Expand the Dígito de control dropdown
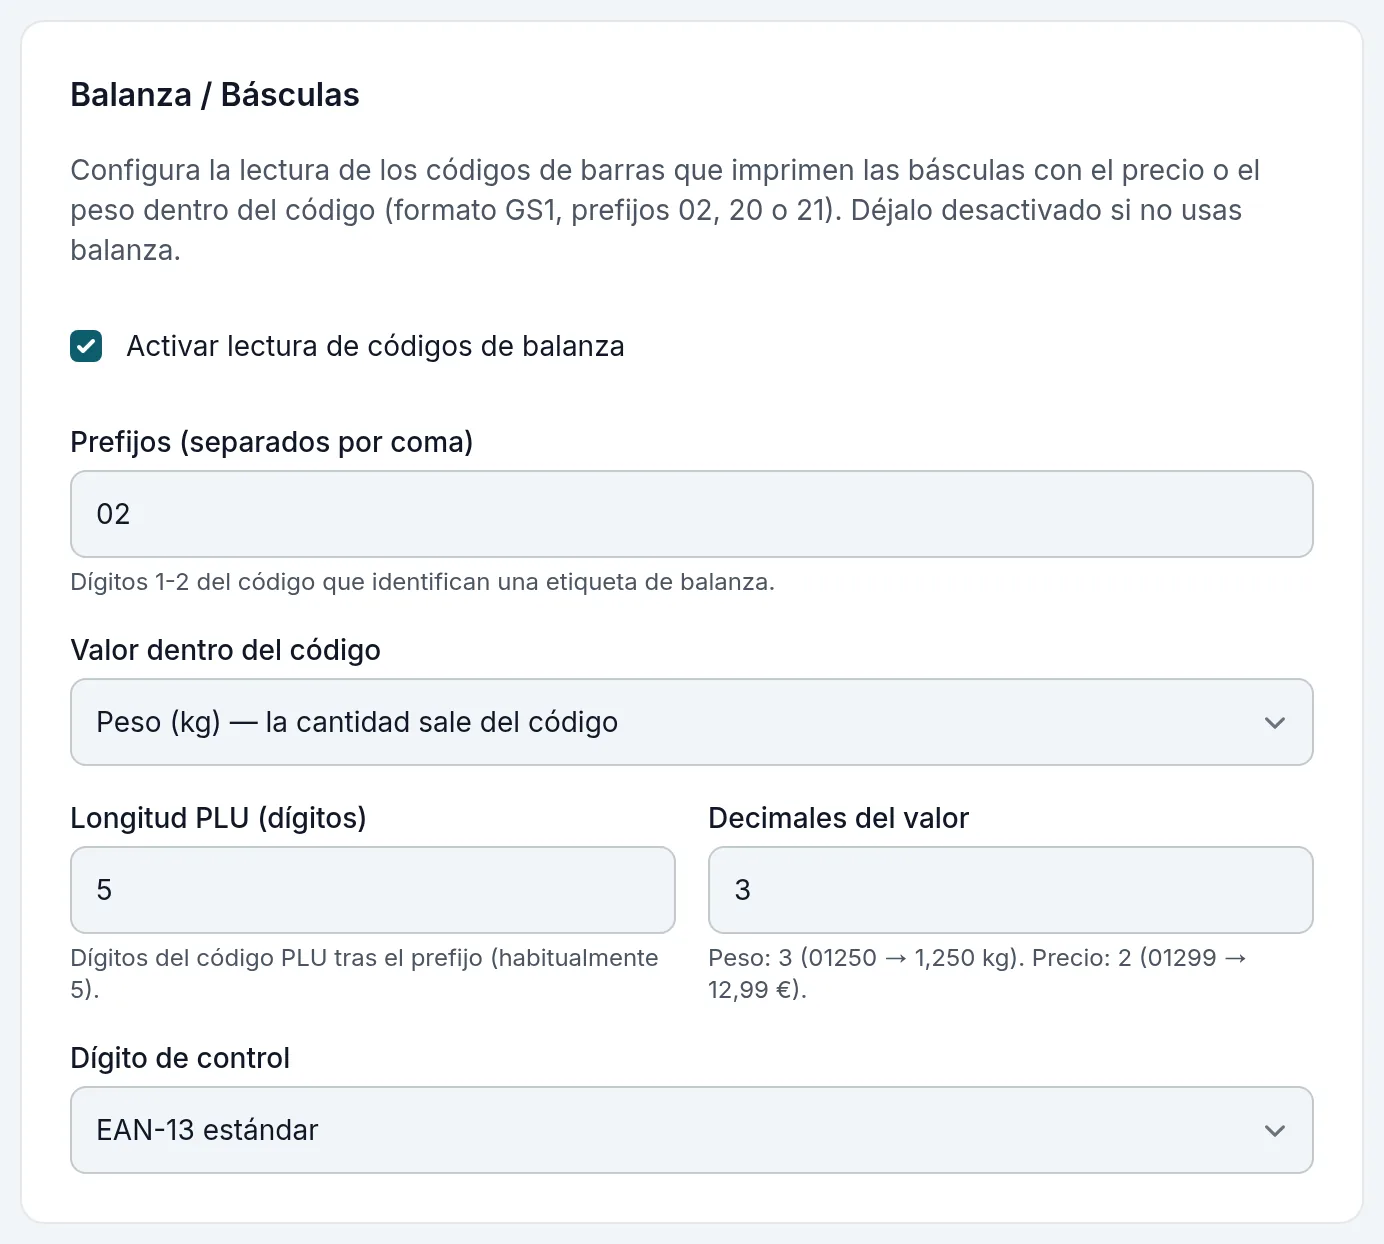The height and width of the screenshot is (1244, 1384). pyautogui.click(x=691, y=1130)
